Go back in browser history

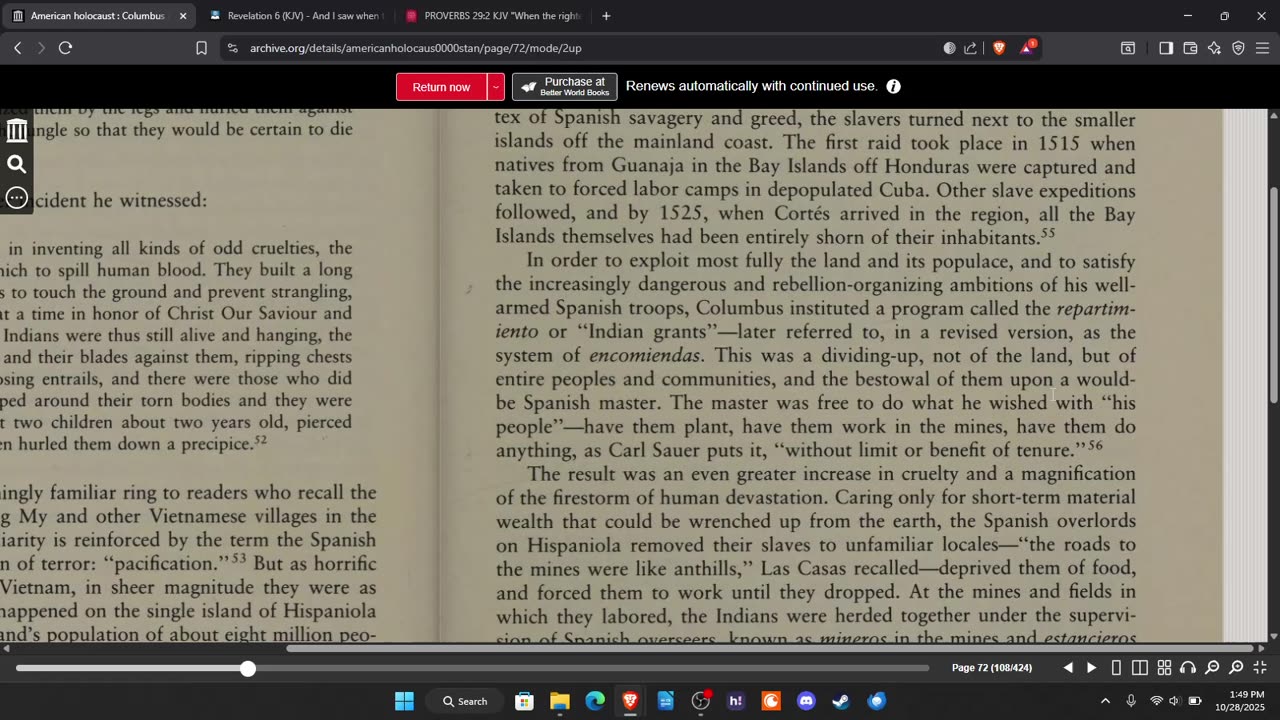tap(17, 48)
